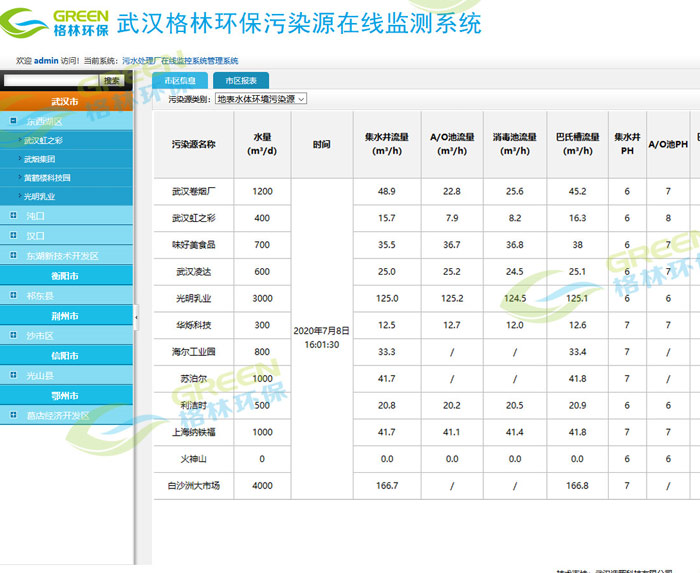Click the 巴氏槽流量 column header
The image size is (700, 573).
click(x=578, y=145)
